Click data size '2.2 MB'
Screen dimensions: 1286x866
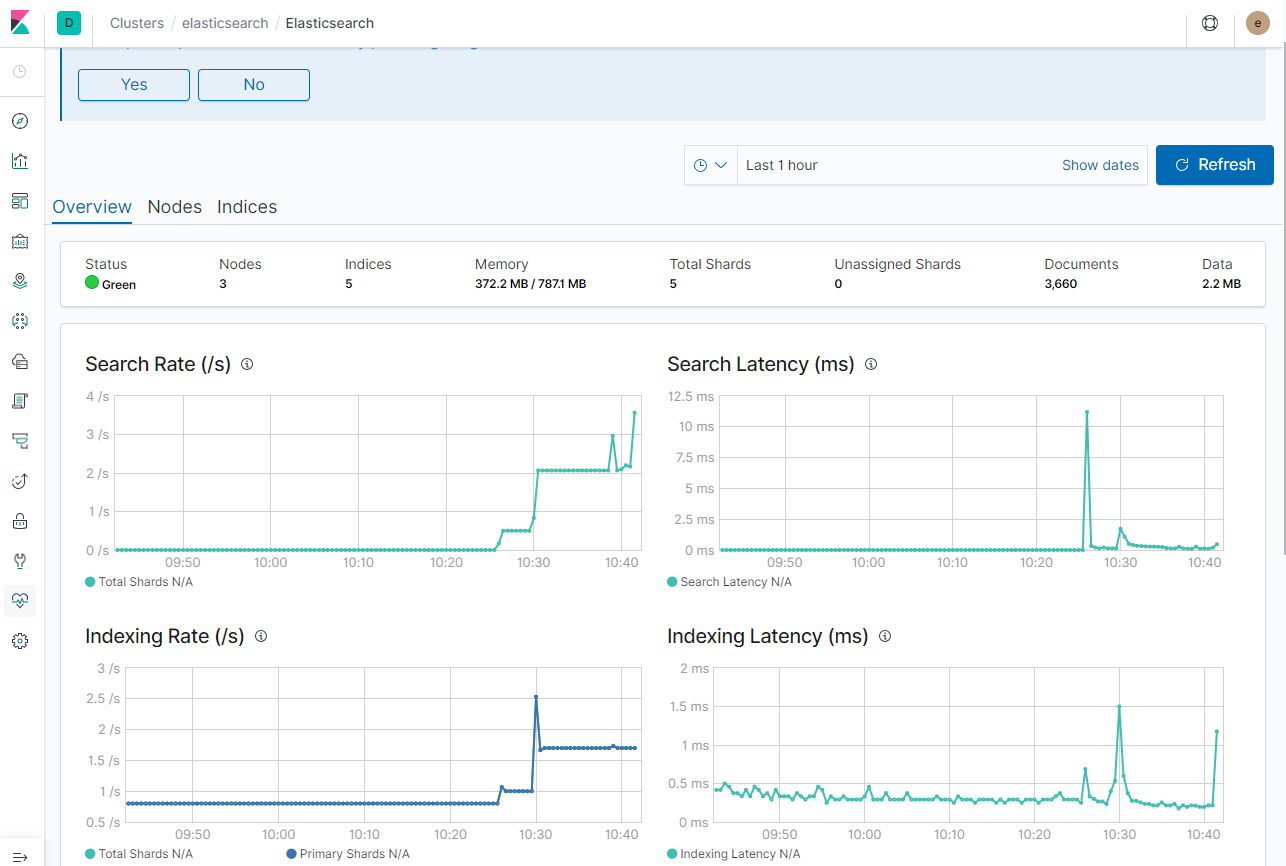[1221, 284]
